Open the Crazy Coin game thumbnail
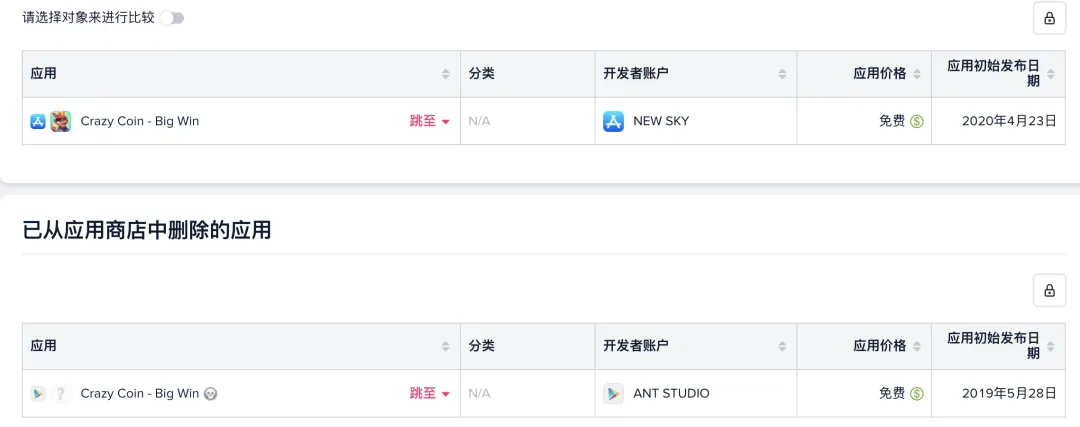The image size is (1080, 427). (61, 121)
